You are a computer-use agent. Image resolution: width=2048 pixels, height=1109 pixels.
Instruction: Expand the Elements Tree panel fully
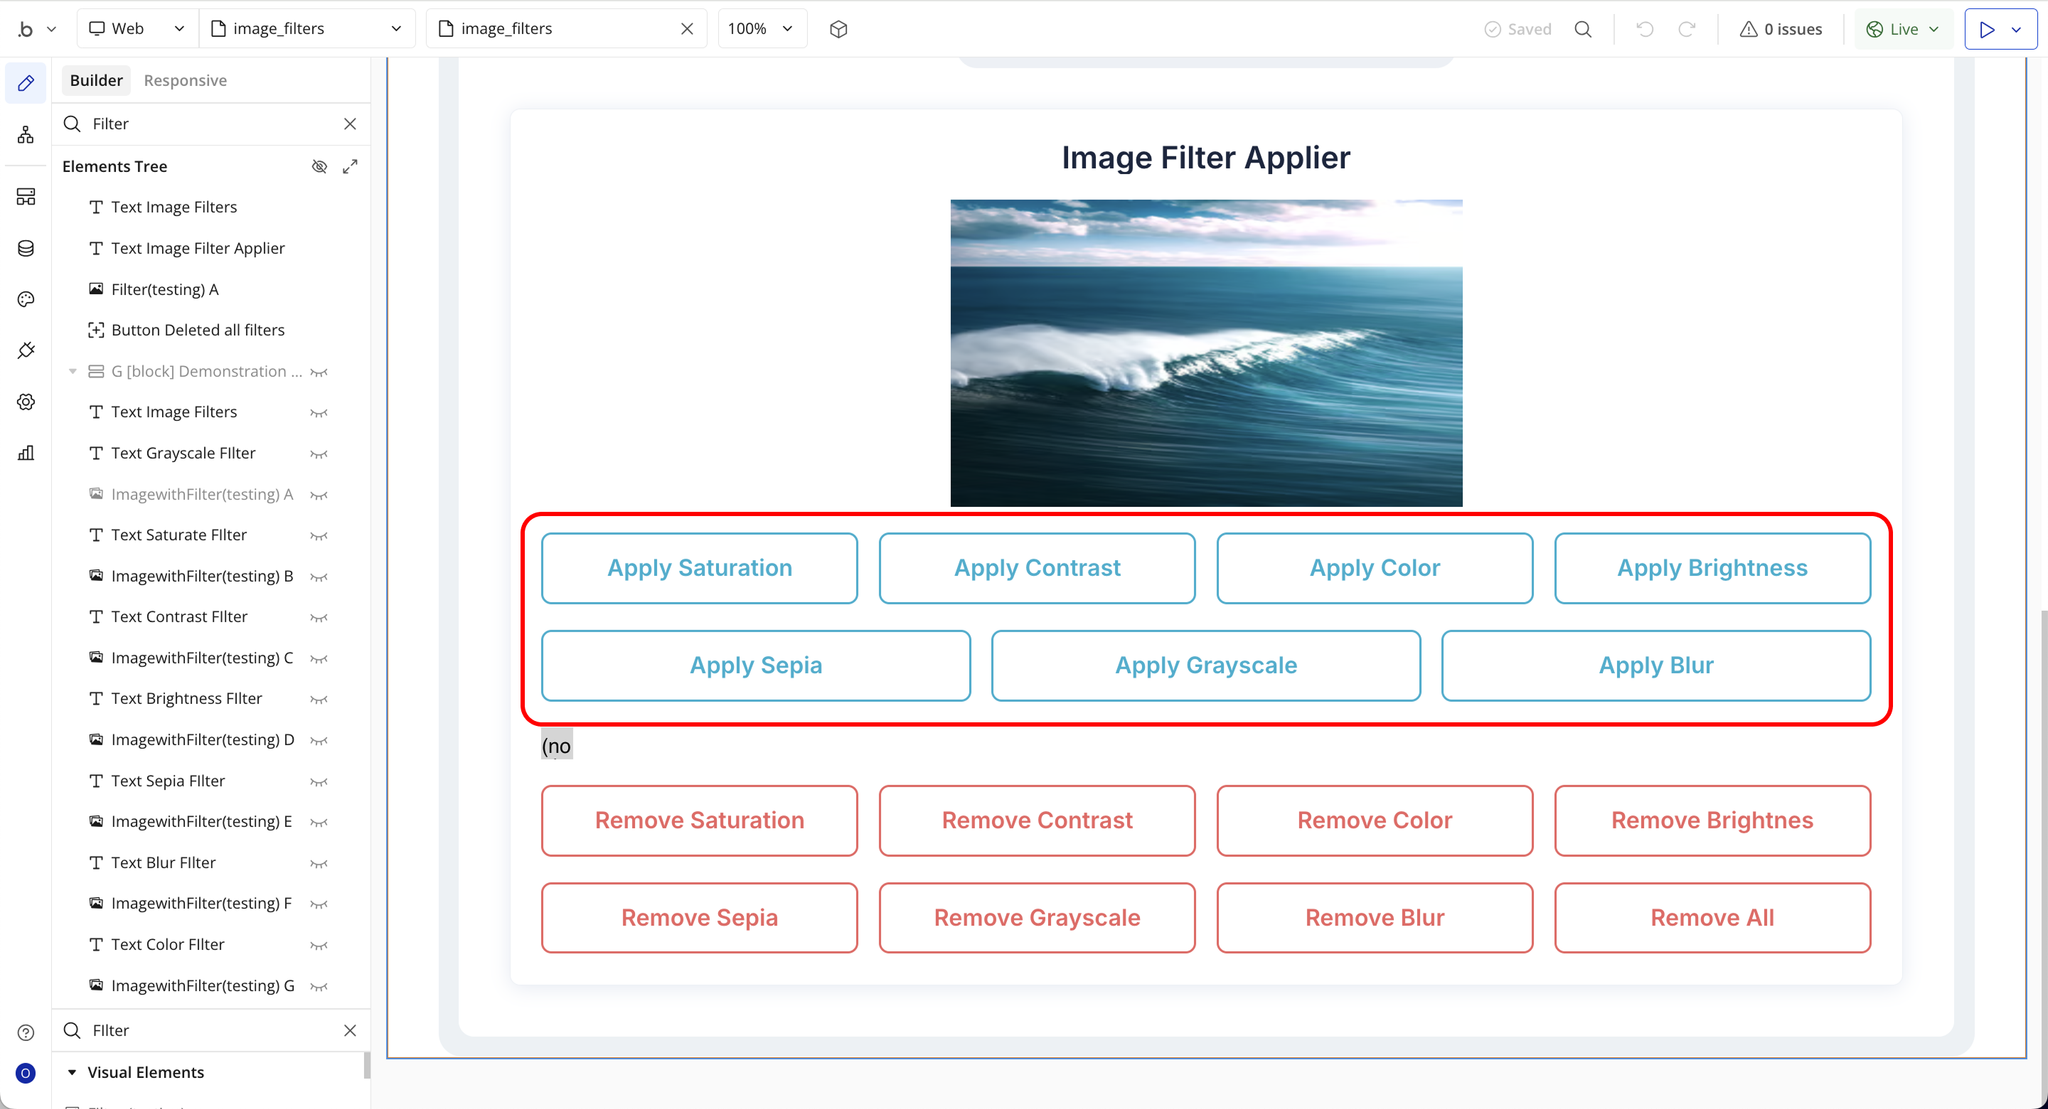click(x=350, y=167)
